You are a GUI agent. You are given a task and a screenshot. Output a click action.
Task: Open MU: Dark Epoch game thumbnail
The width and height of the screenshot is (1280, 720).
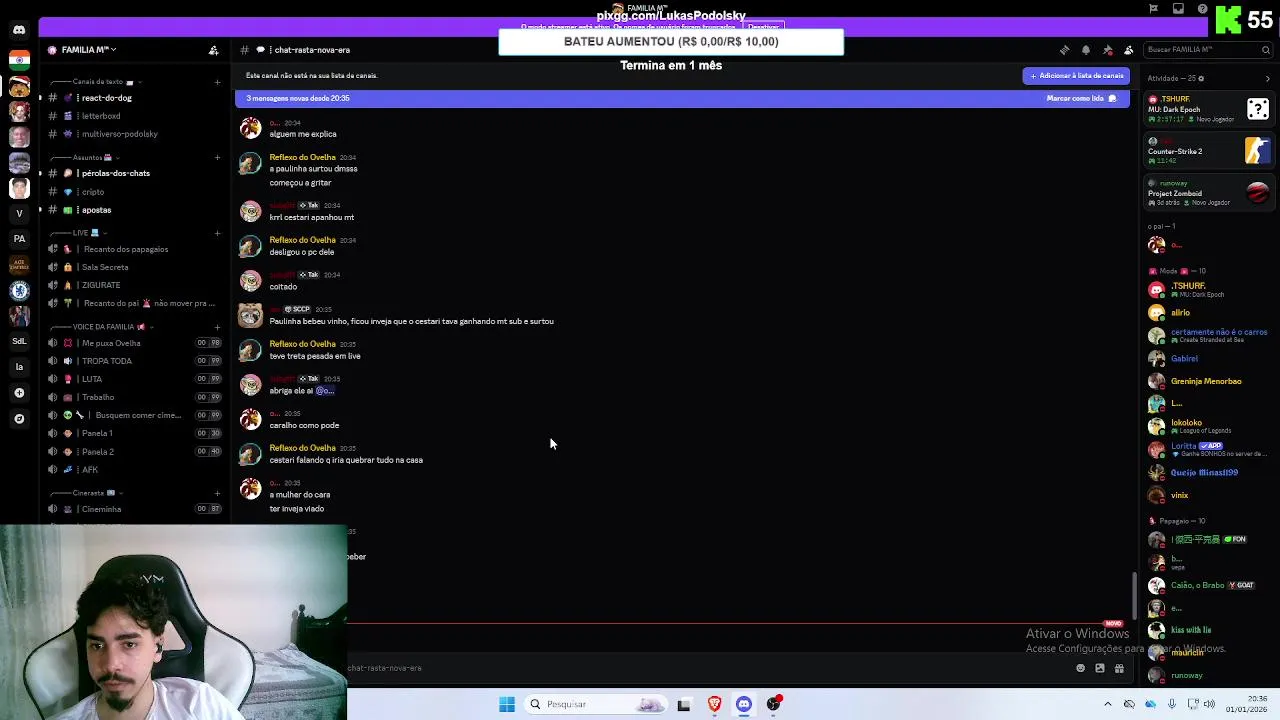[1258, 108]
